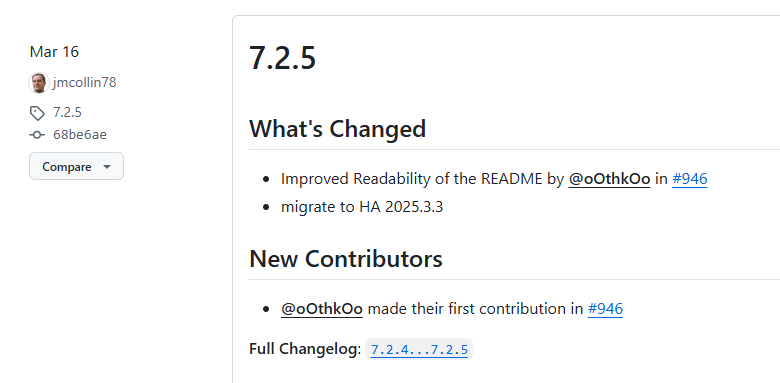This screenshot has height=383, width=780.
Task: Open the 7.2.4...7.2.5 full changelog link
Action: coord(419,350)
